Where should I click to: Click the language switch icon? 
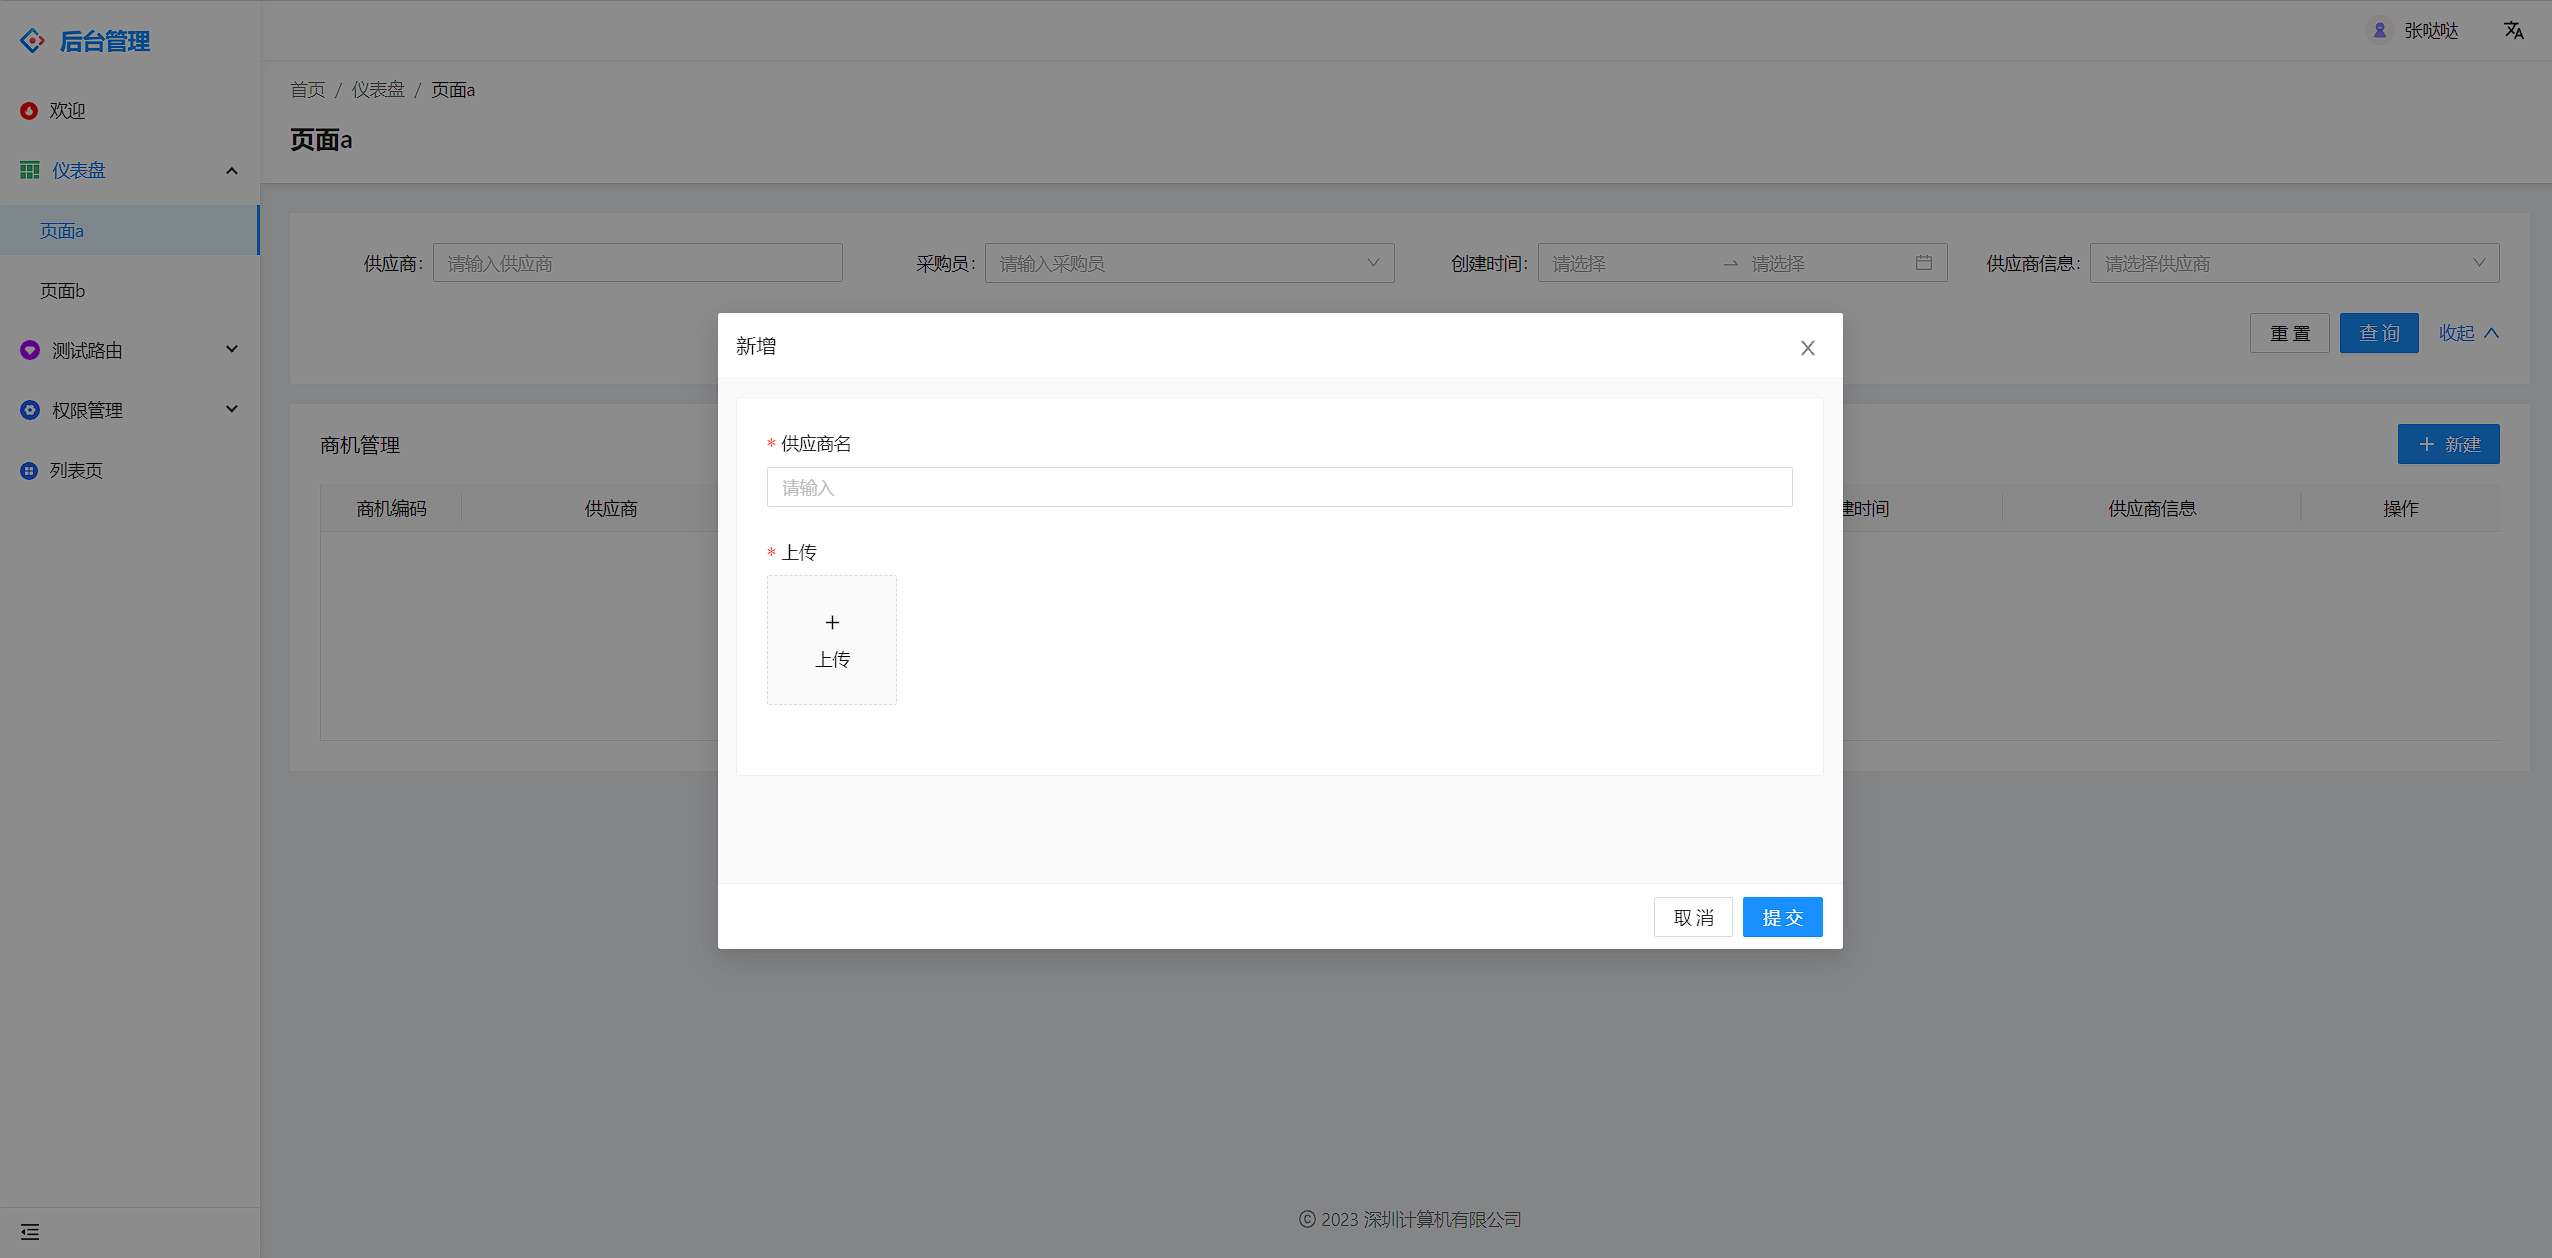2514,31
